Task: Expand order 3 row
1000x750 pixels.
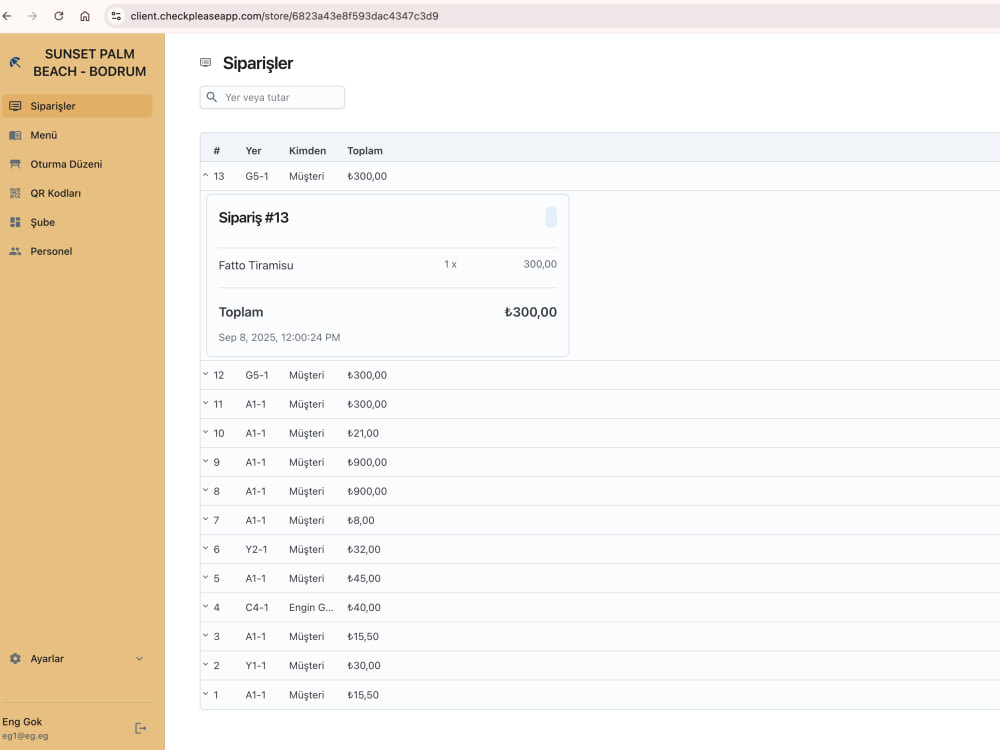Action: pyautogui.click(x=205, y=635)
